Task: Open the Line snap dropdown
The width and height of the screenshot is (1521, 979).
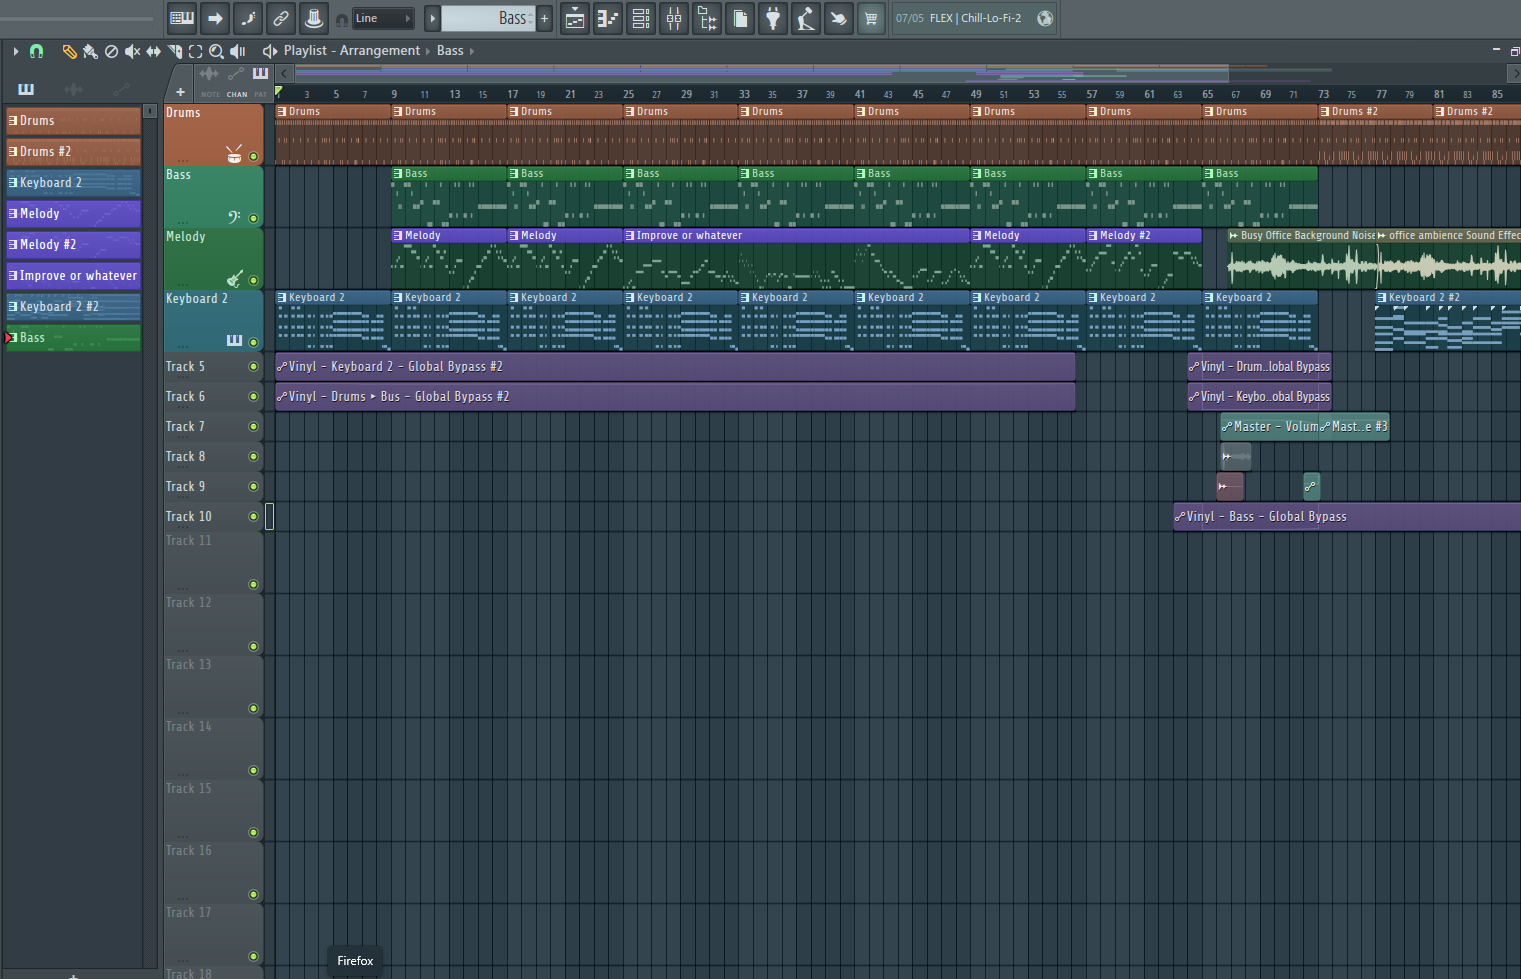Action: click(384, 18)
